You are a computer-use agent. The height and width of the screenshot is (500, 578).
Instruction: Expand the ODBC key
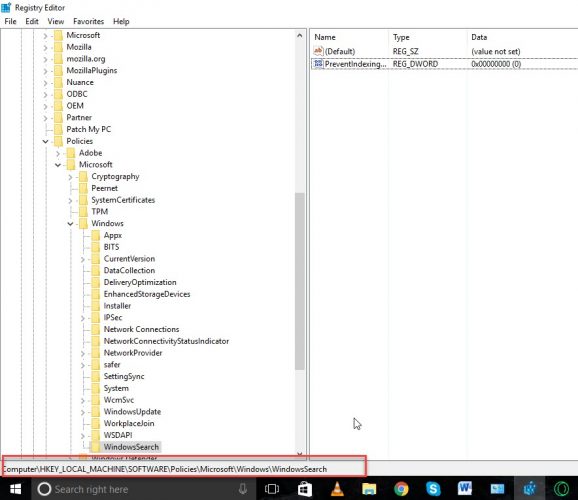pos(45,95)
